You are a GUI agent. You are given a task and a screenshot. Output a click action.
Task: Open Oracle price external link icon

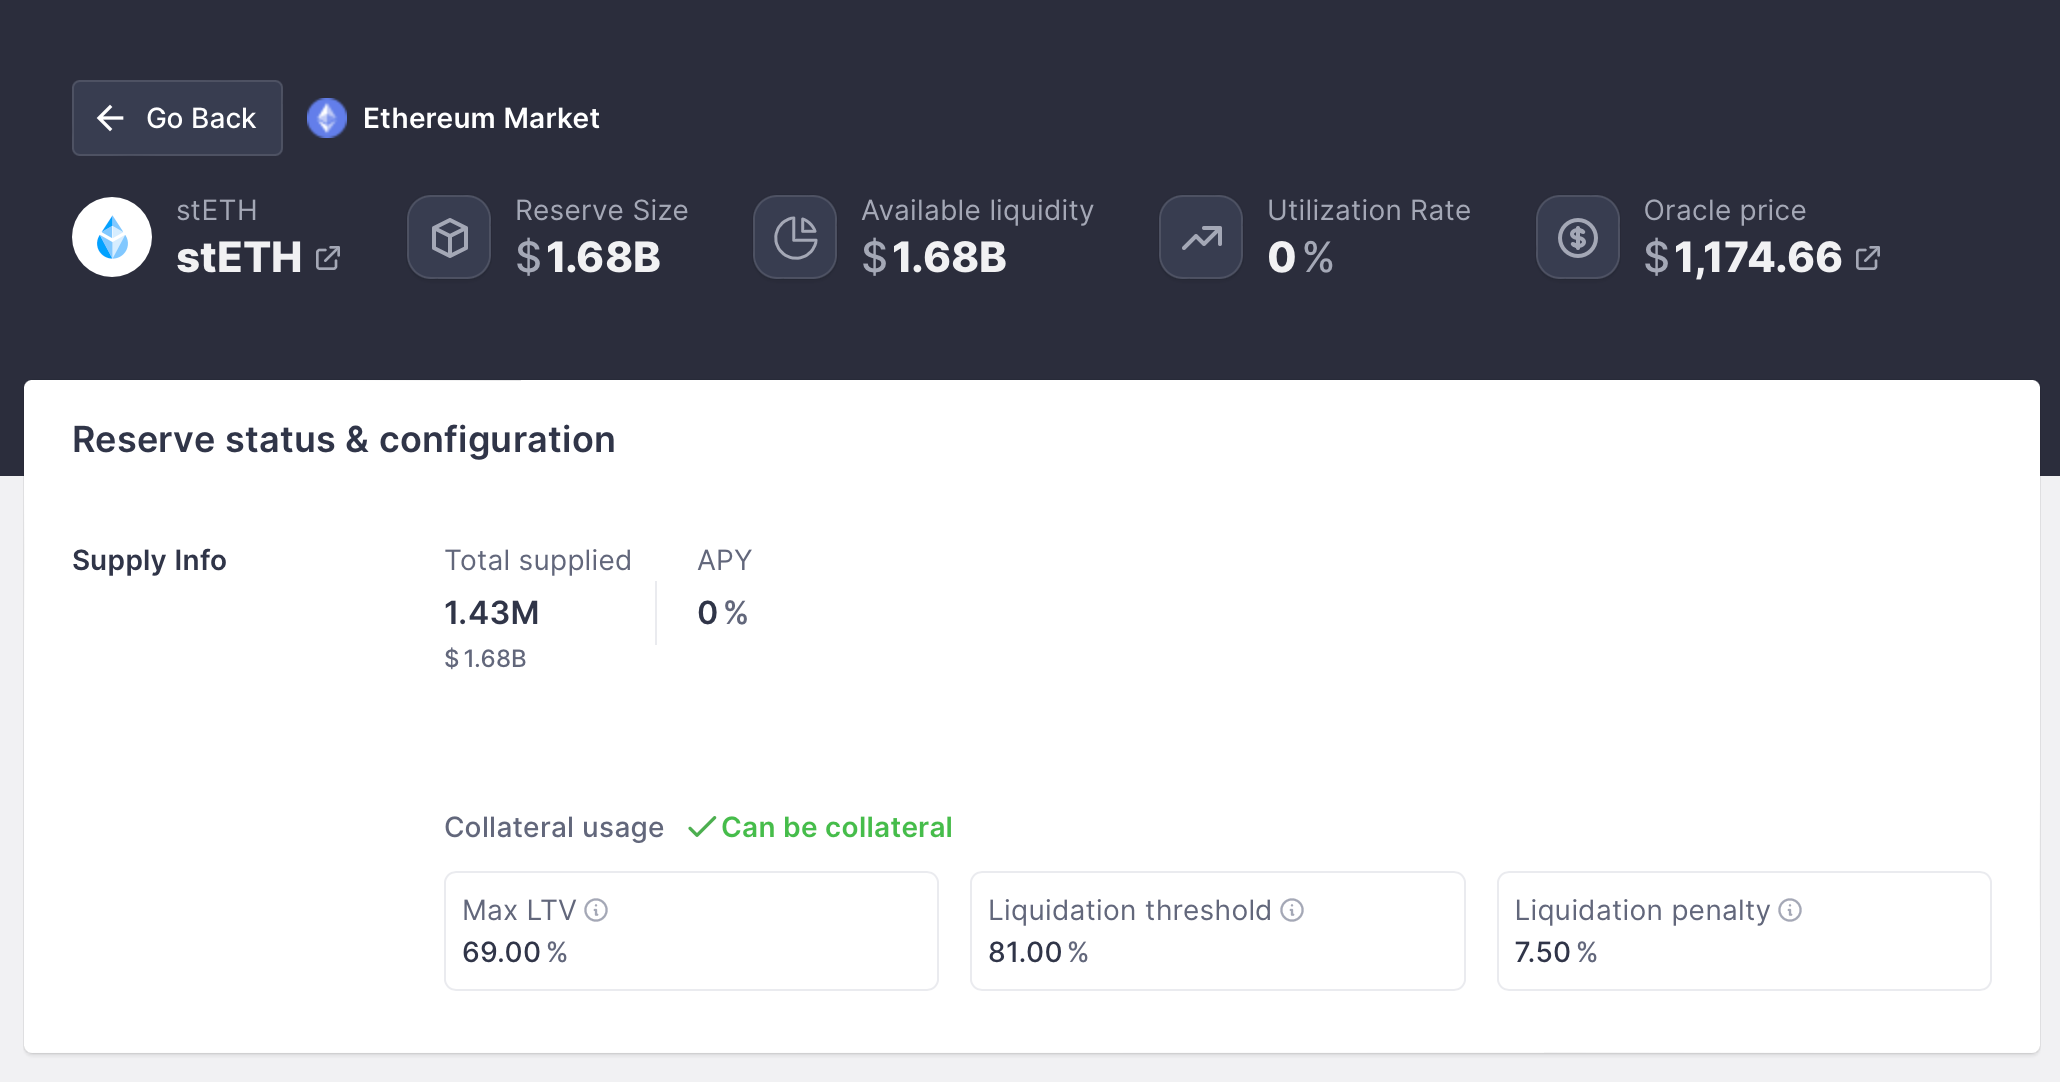point(1868,258)
